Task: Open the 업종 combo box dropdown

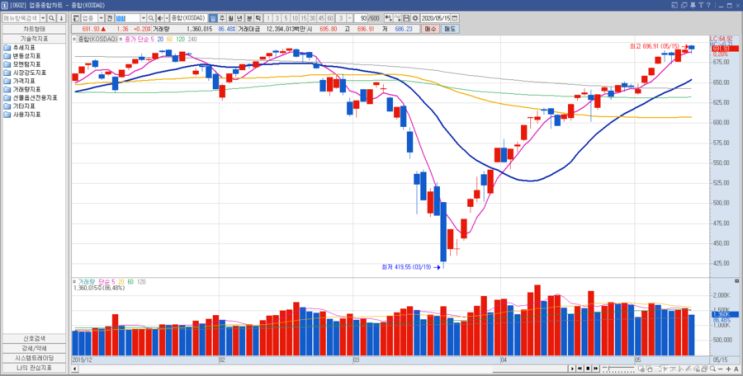Action: tap(101, 18)
